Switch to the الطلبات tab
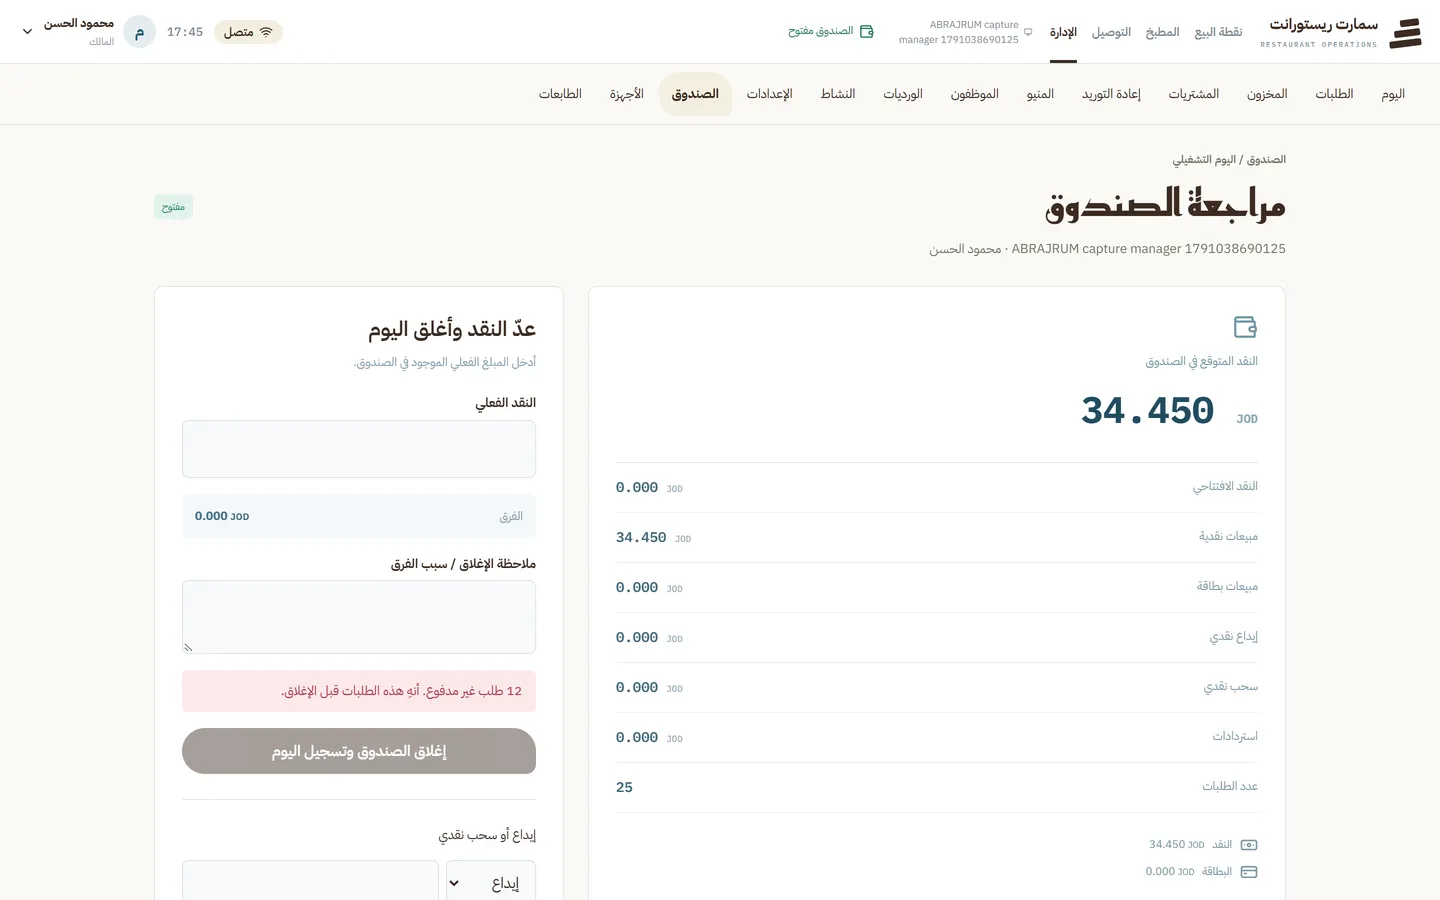The width and height of the screenshot is (1440, 900). point(1334,94)
